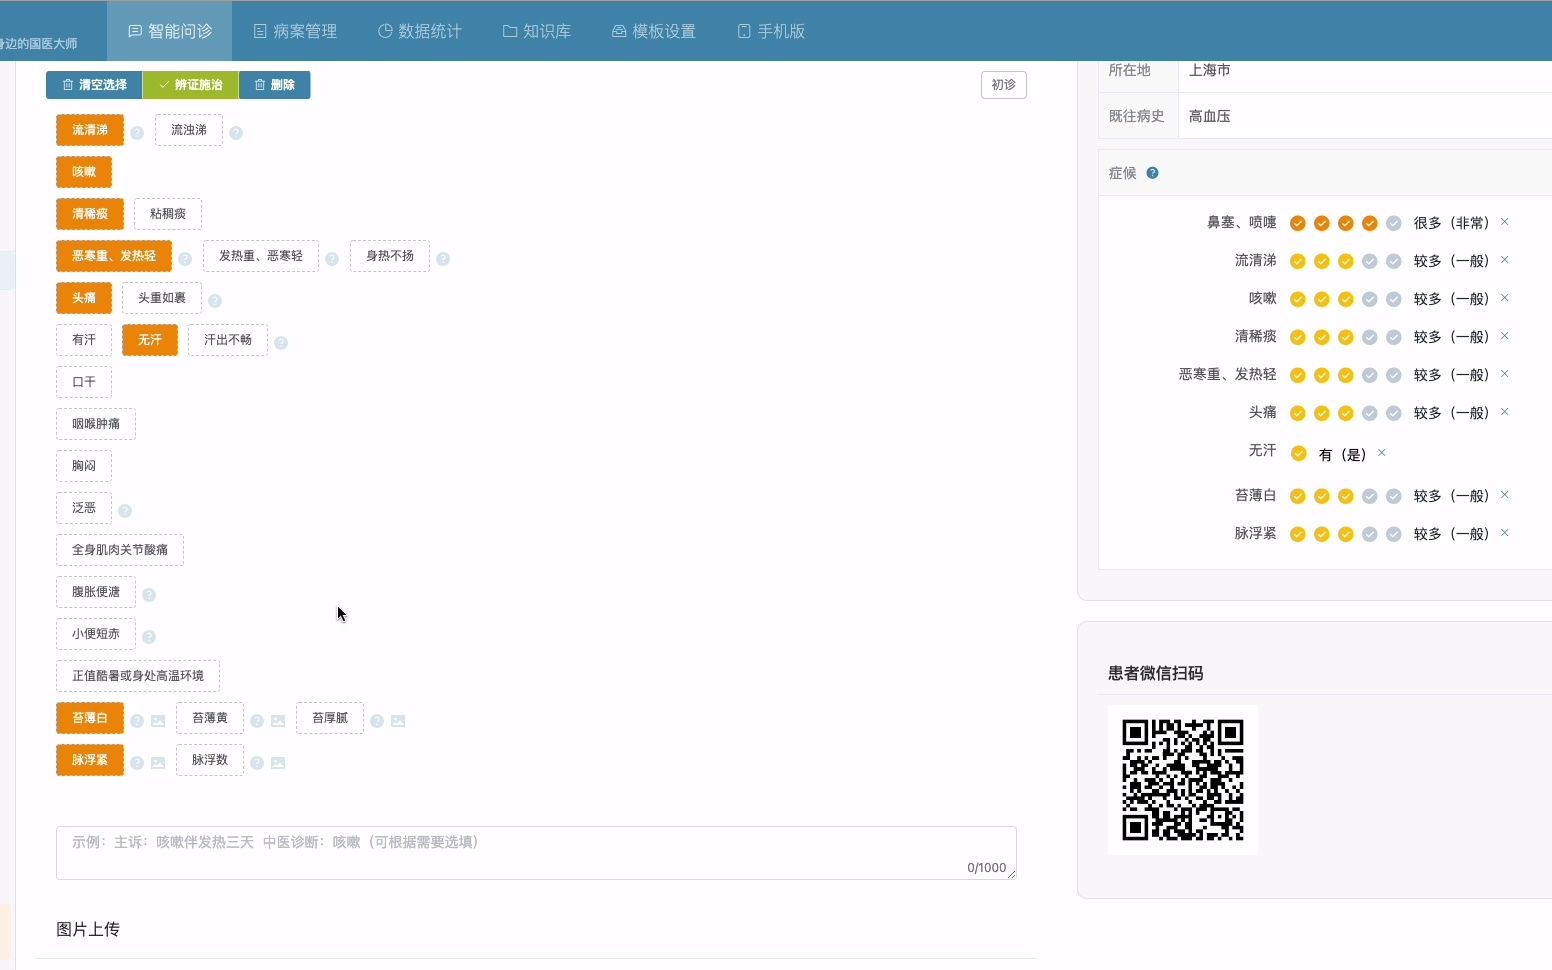Viewport: 1552px width, 970px height.
Task: Open the 手机版 tab
Action: tap(771, 31)
